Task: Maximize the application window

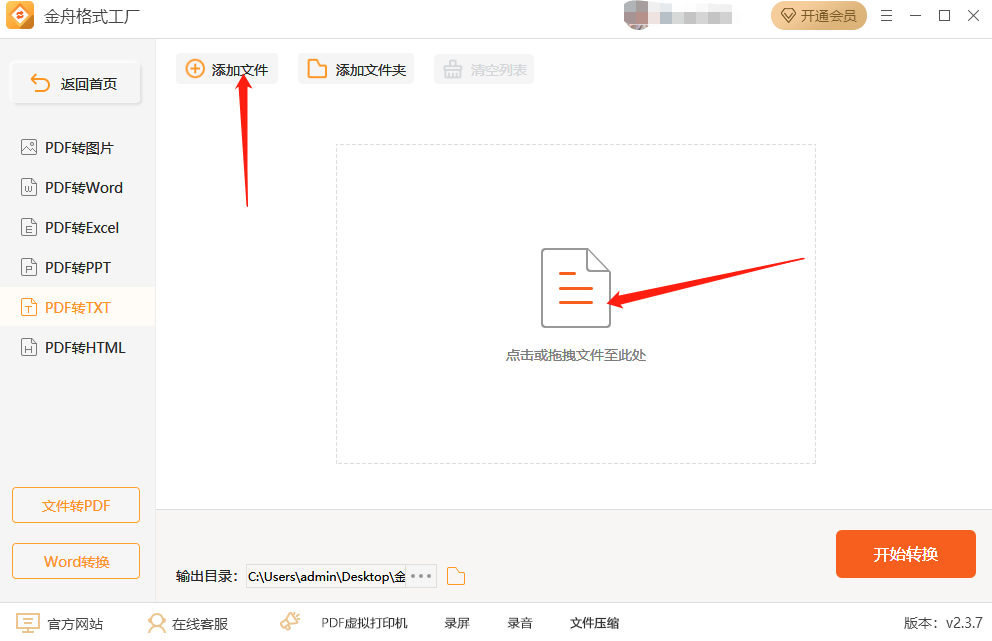Action: (945, 16)
